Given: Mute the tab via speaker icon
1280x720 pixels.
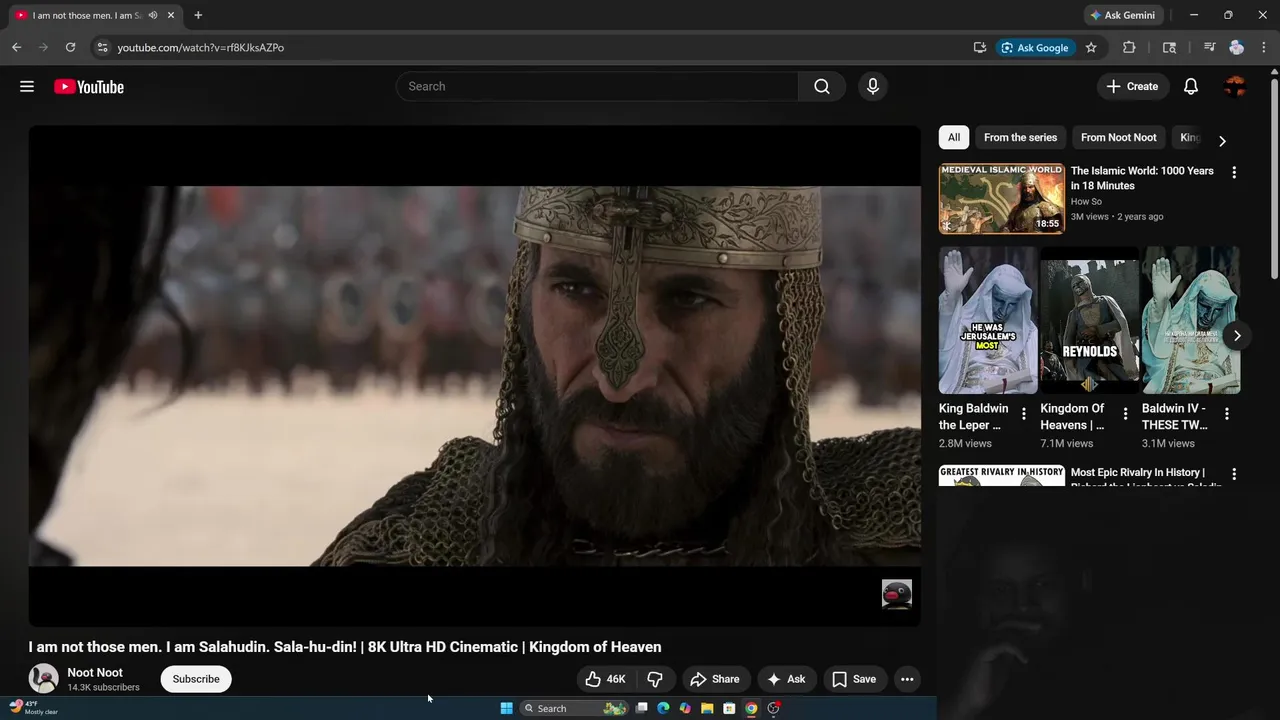Looking at the screenshot, I should [153, 15].
